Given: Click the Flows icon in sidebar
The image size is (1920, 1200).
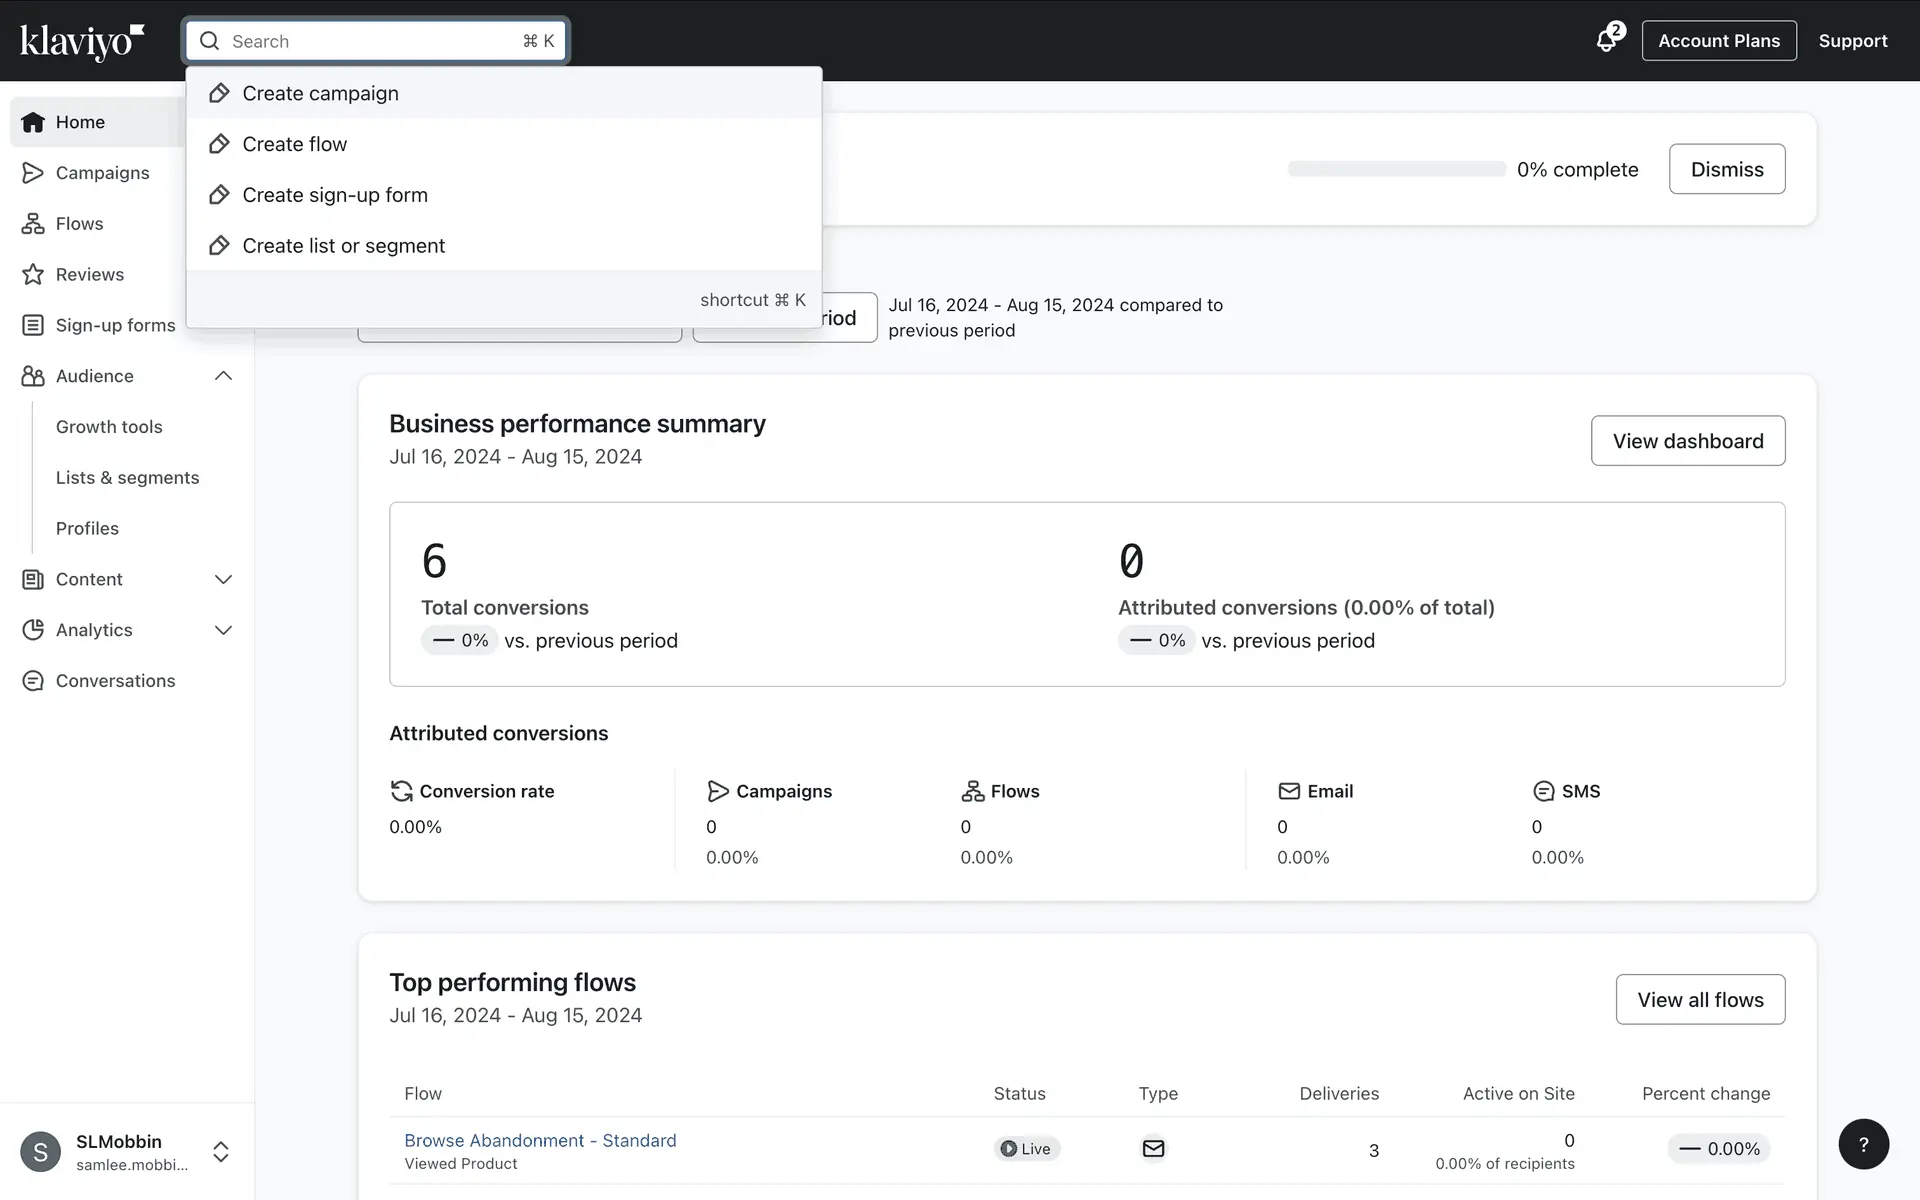Looking at the screenshot, I should pyautogui.click(x=33, y=224).
